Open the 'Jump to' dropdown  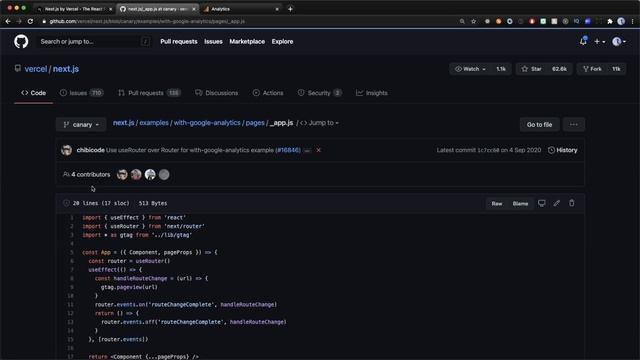(x=320, y=123)
